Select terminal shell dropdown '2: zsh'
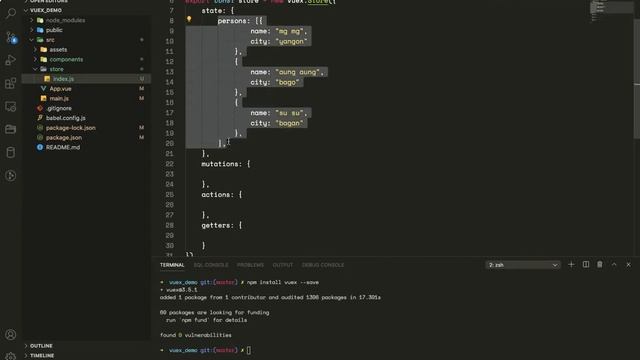 (523, 265)
